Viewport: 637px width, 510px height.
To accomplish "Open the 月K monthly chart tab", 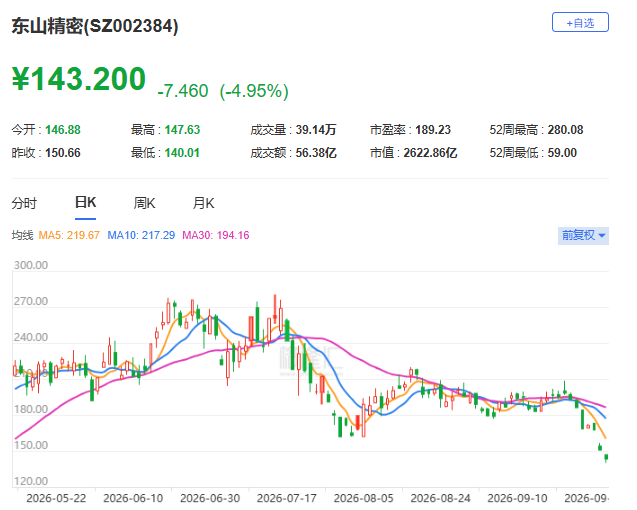I will [204, 203].
